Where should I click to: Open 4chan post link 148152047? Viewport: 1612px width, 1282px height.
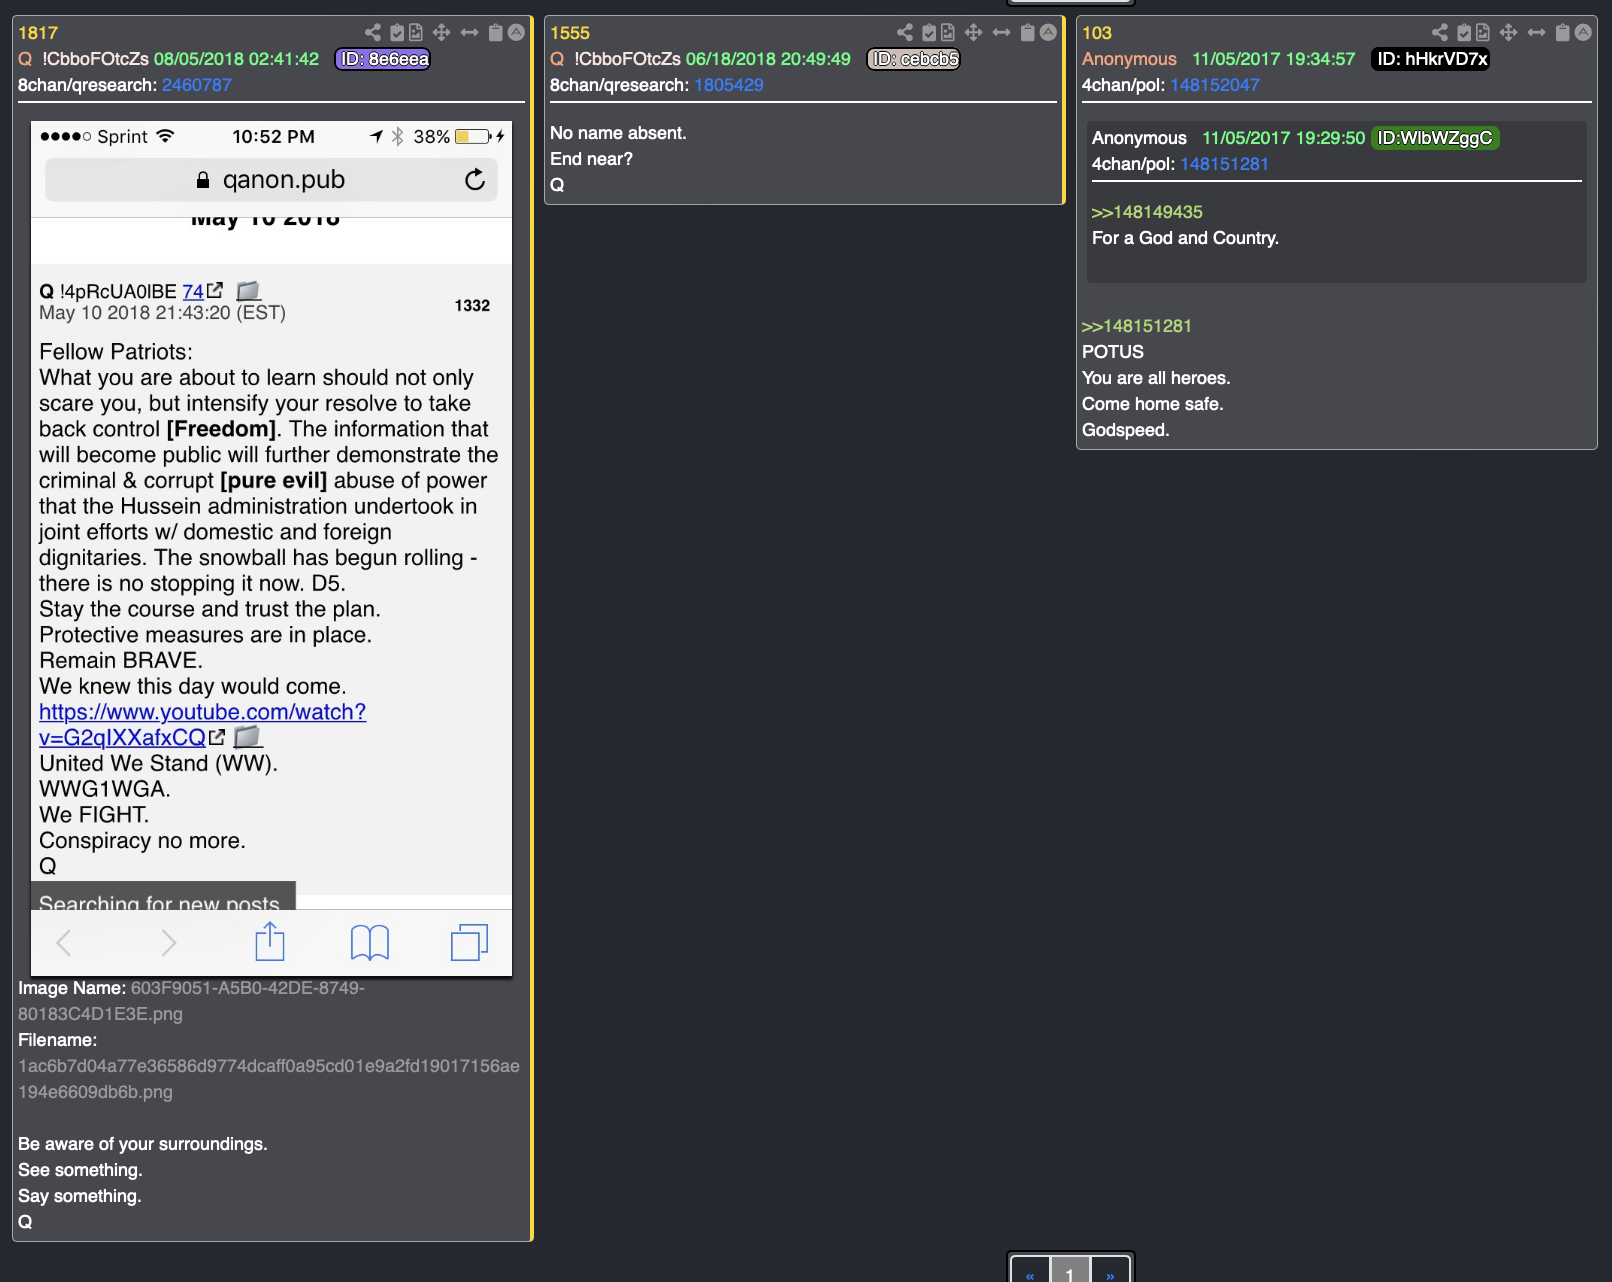tap(1215, 85)
